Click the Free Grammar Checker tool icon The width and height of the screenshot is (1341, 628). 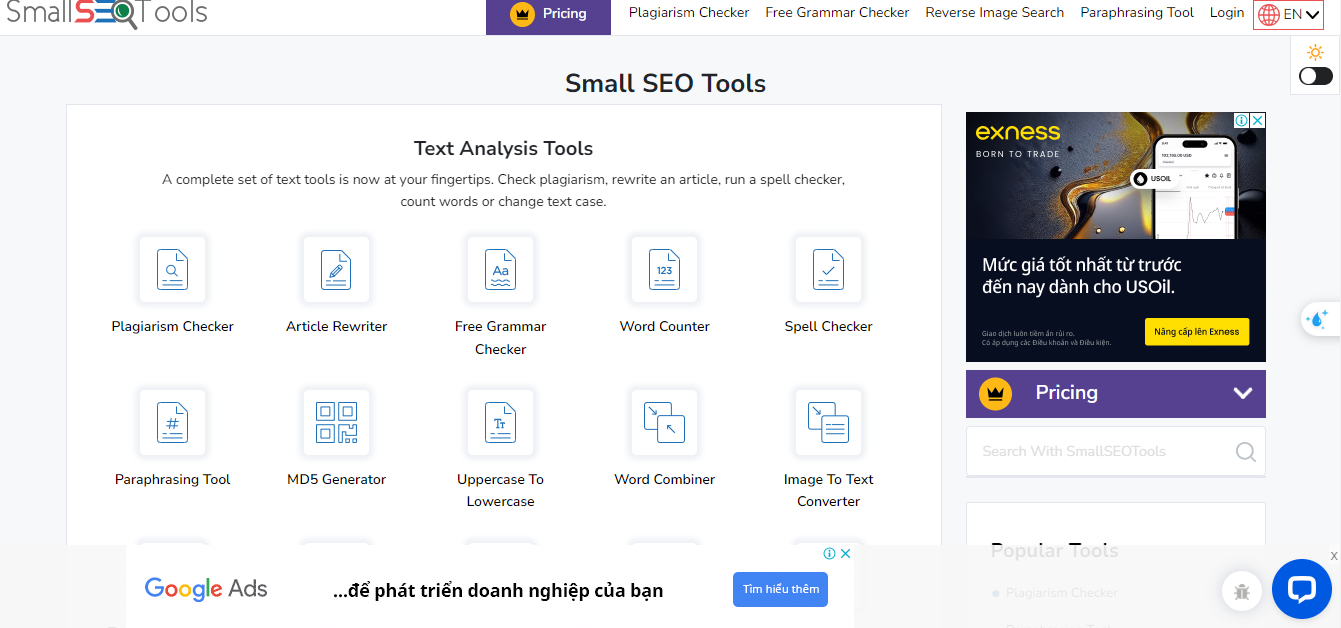click(500, 269)
